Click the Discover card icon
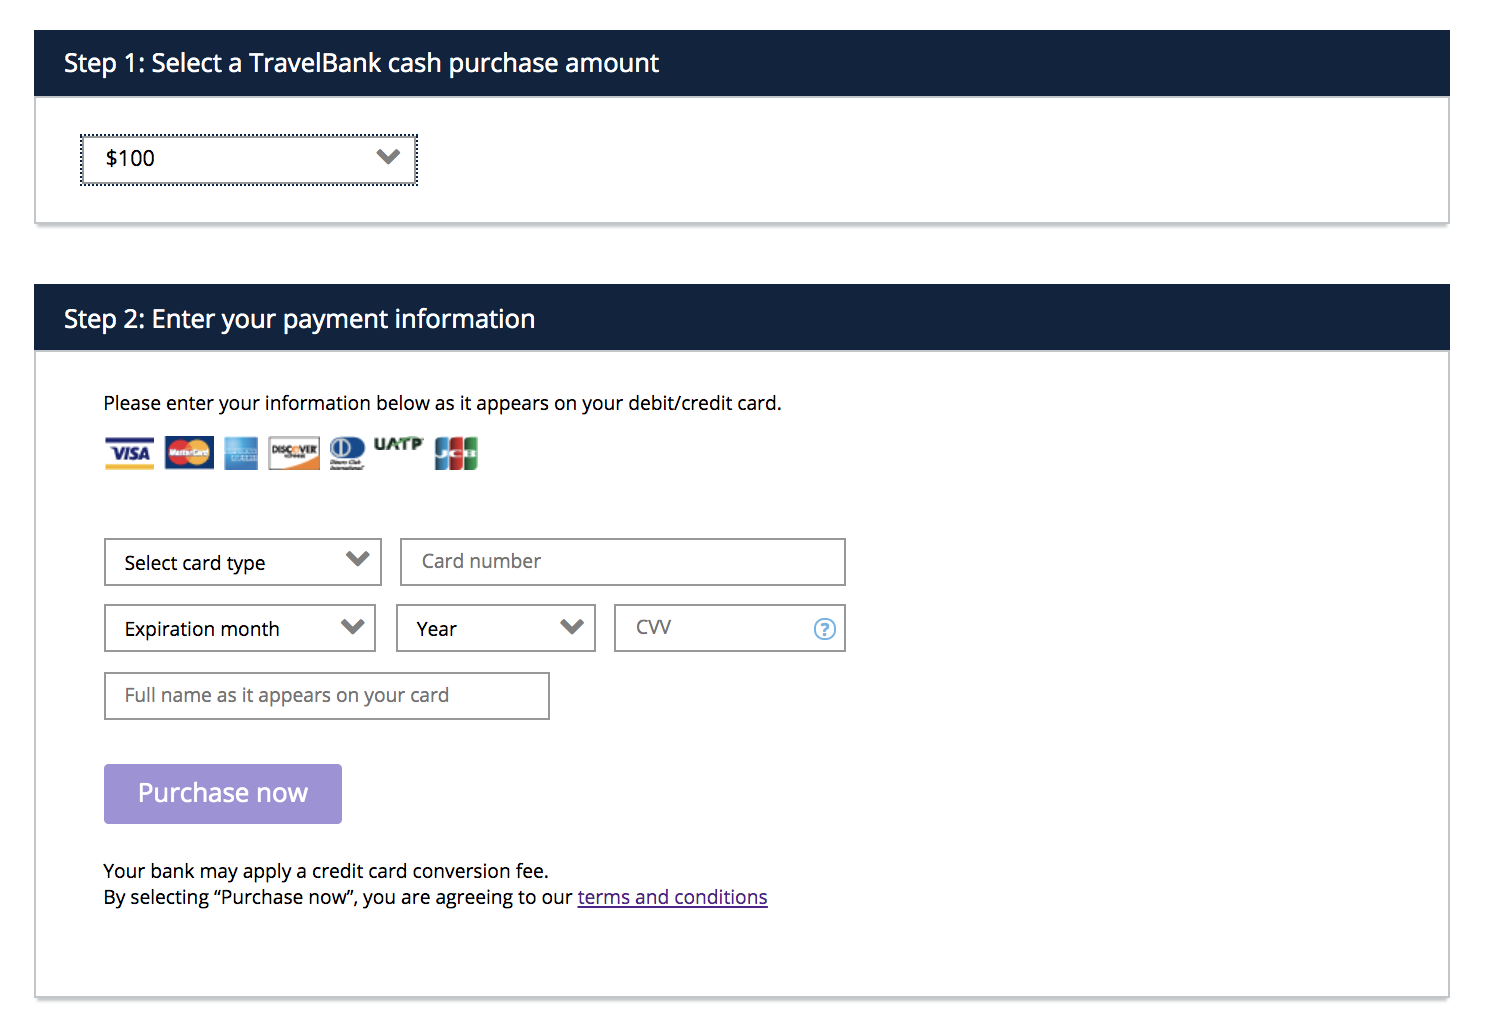 [293, 452]
